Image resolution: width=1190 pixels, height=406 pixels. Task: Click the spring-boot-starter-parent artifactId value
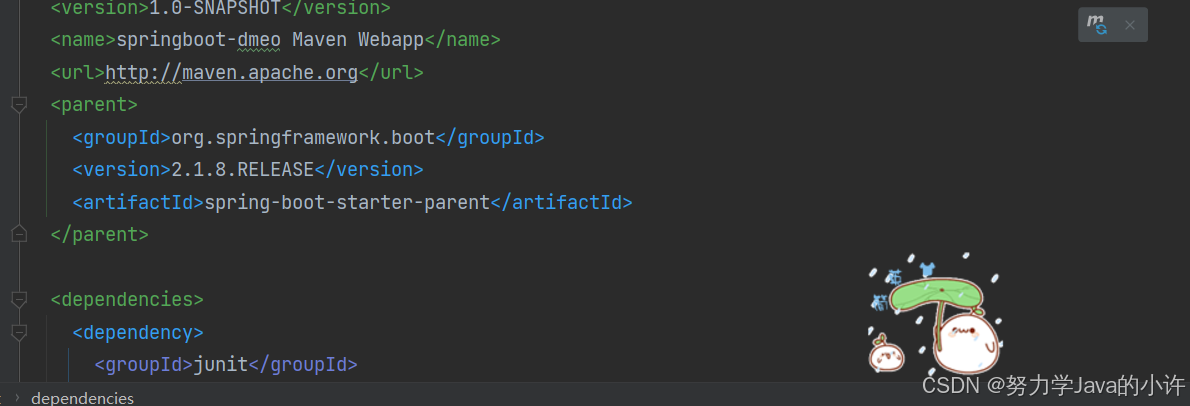pos(348,203)
